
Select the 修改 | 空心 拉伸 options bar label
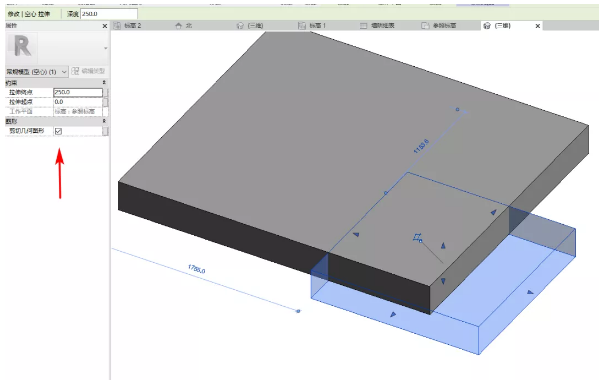29,14
